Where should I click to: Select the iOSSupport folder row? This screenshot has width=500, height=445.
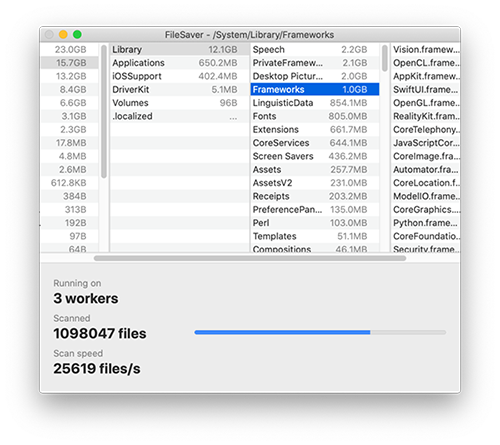coord(179,76)
